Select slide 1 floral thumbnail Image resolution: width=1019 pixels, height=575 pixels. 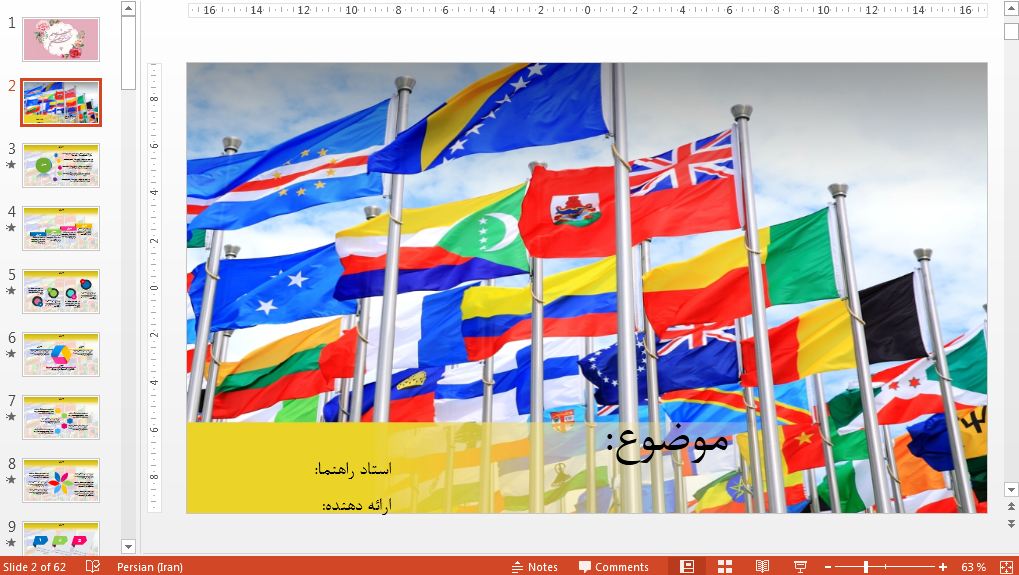(61, 39)
